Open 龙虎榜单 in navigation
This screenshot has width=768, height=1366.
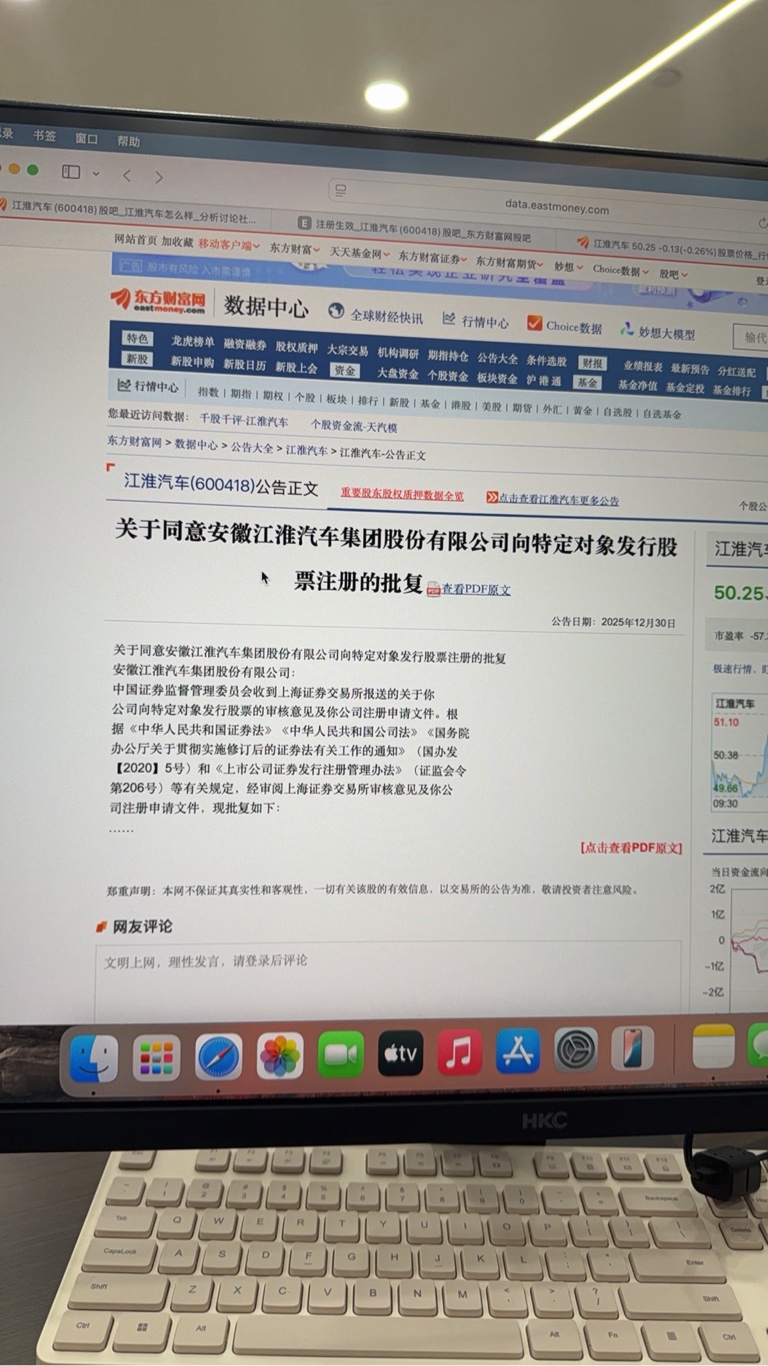(192, 342)
